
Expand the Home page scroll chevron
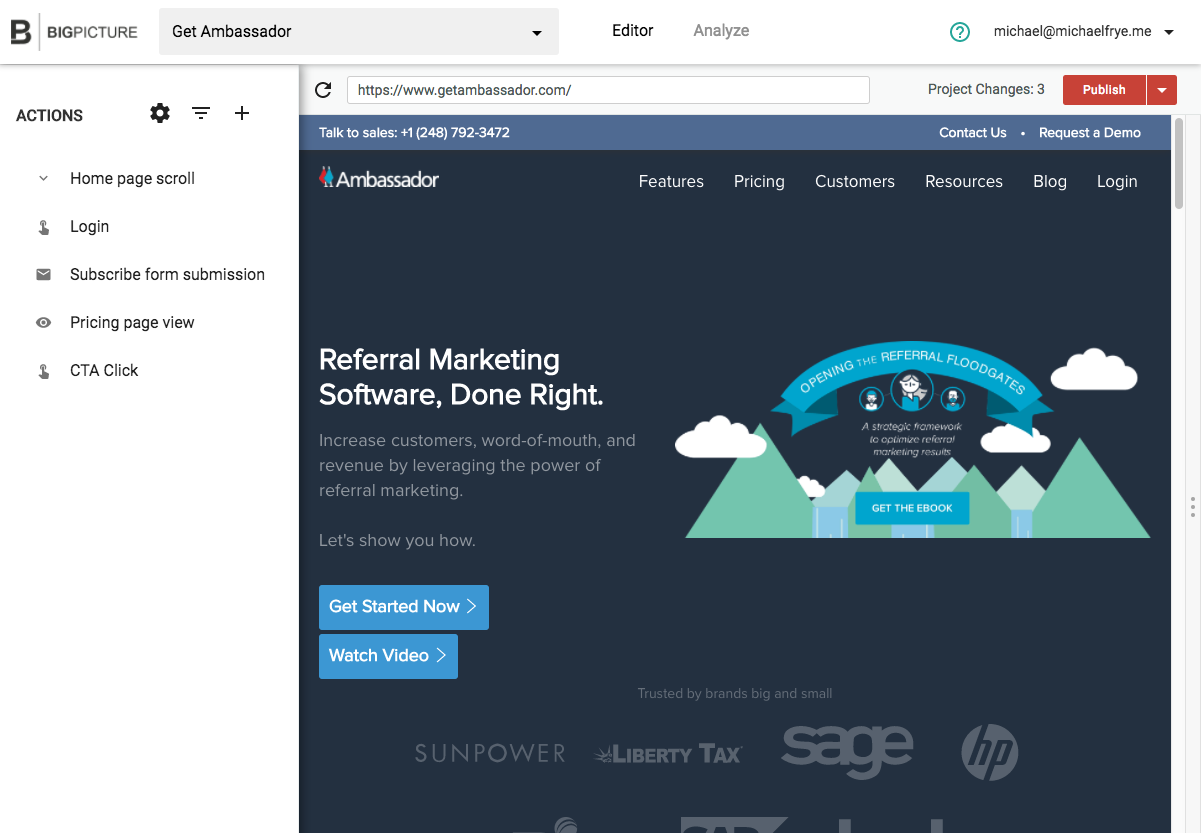coord(43,179)
